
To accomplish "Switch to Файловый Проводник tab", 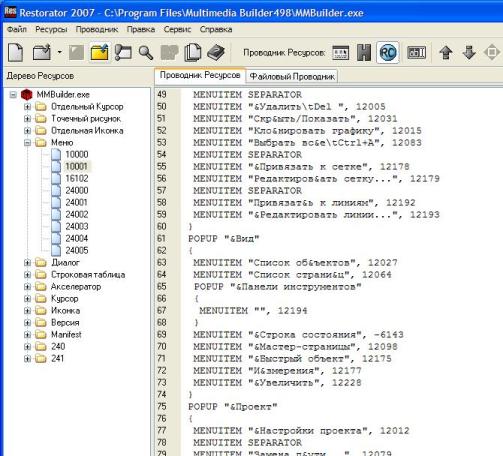I will [292, 76].
